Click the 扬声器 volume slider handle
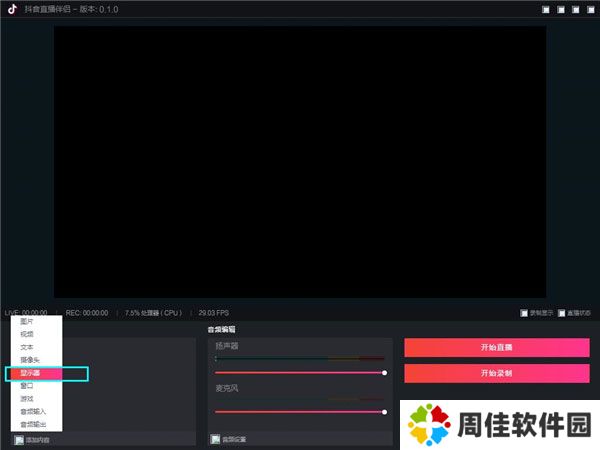 [385, 372]
